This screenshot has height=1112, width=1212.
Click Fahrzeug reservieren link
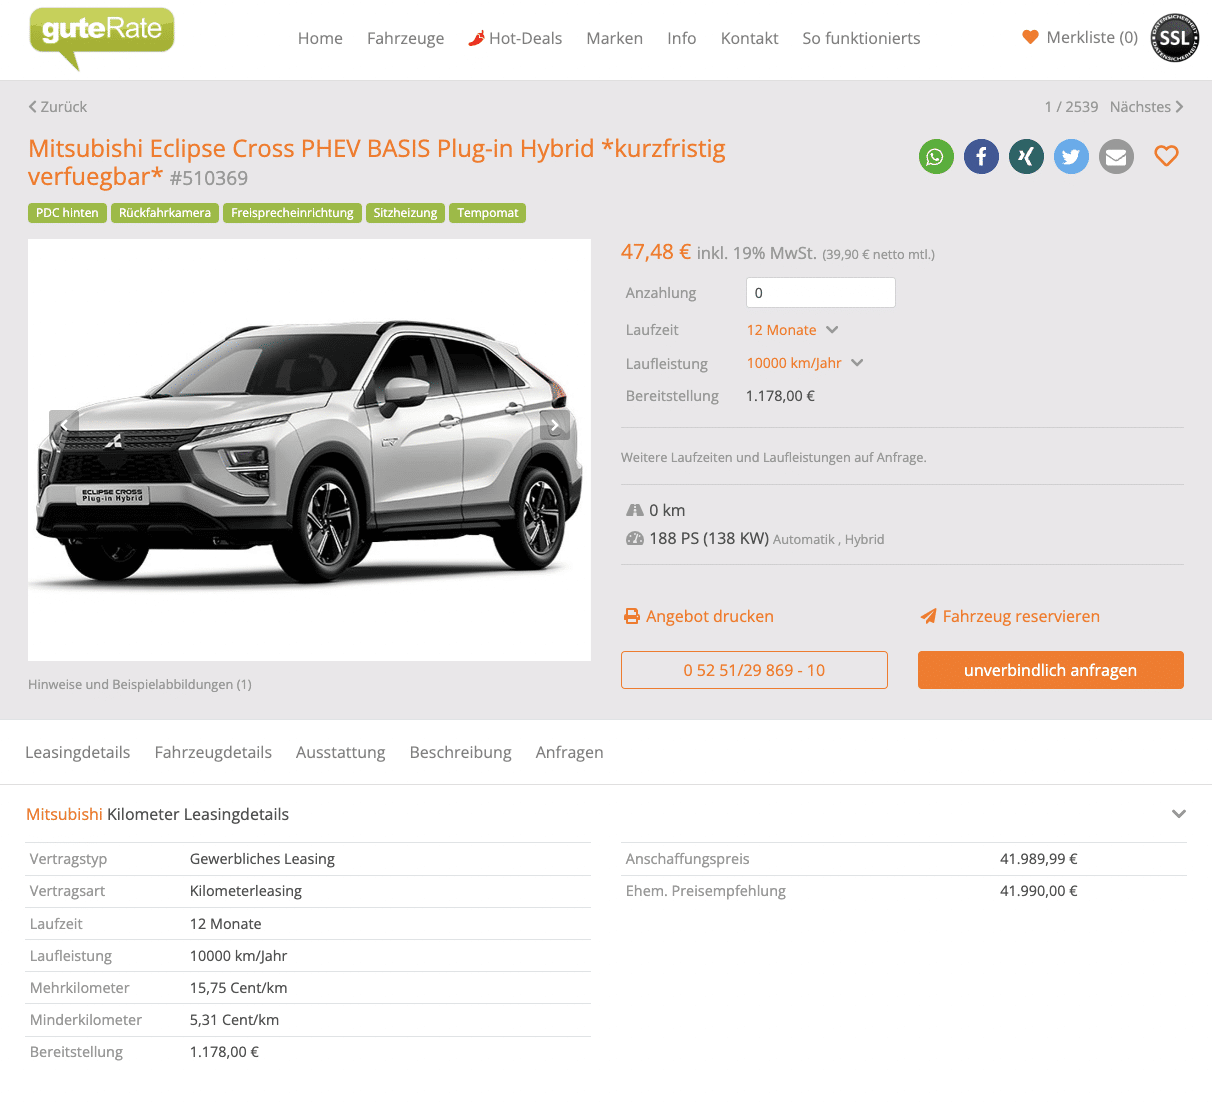[x=1021, y=616]
